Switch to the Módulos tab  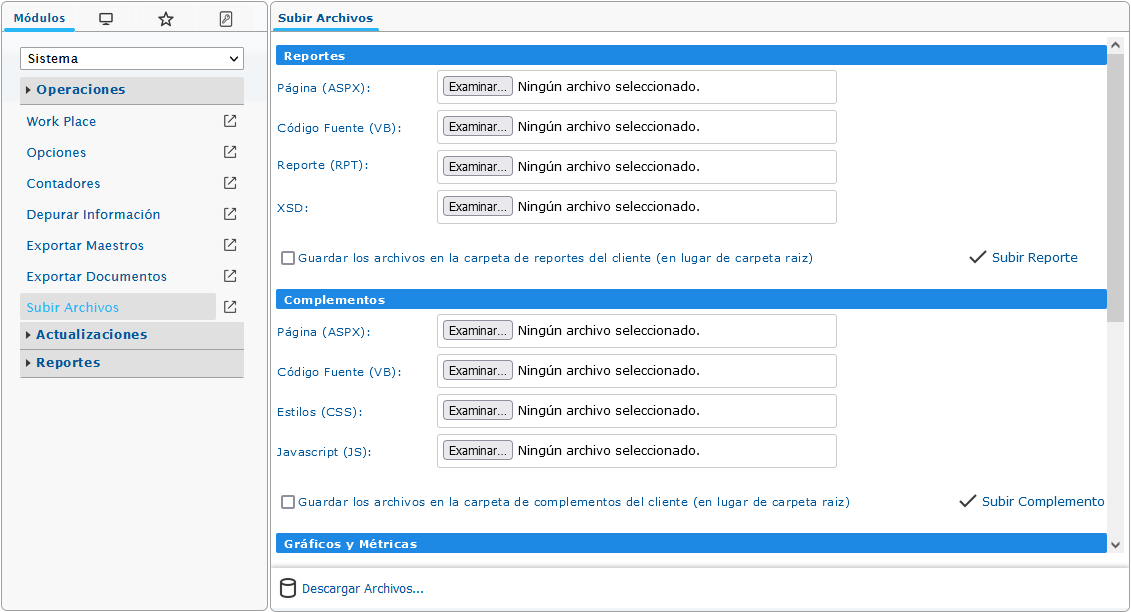click(40, 18)
